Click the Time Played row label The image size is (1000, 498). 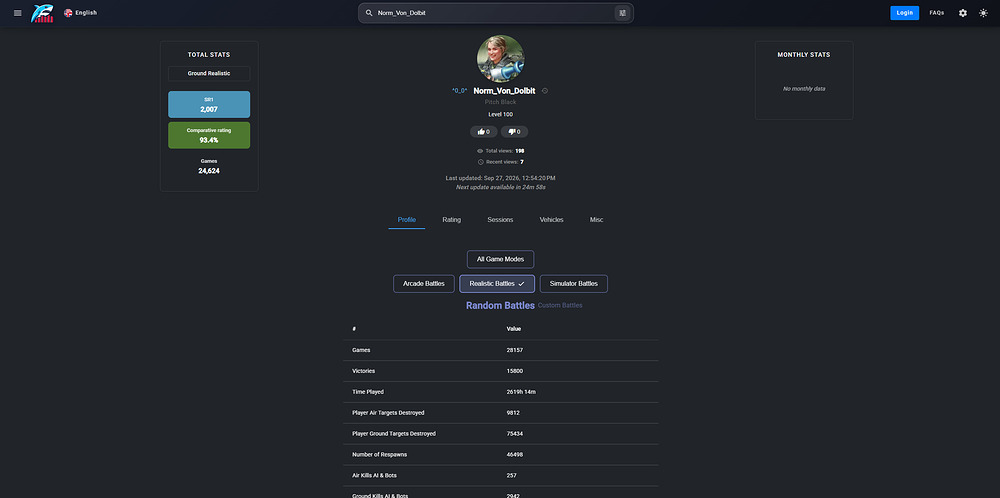(368, 392)
